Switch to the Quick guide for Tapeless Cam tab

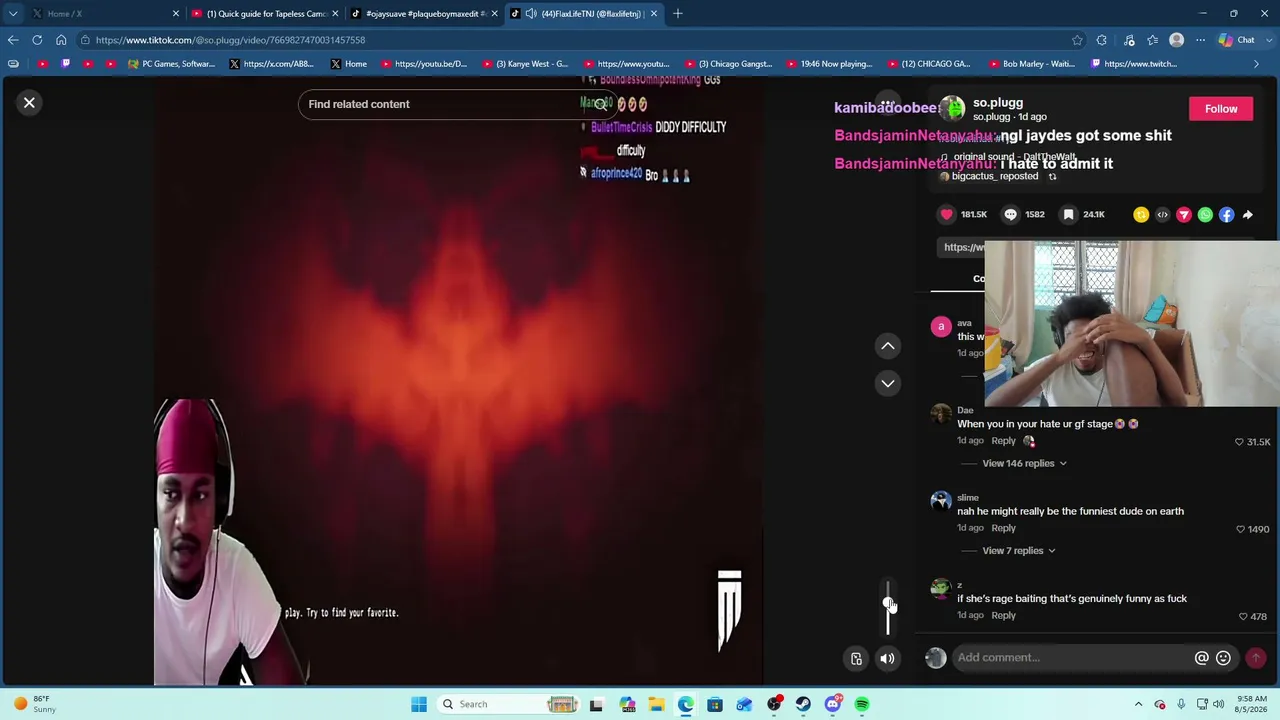pos(265,14)
